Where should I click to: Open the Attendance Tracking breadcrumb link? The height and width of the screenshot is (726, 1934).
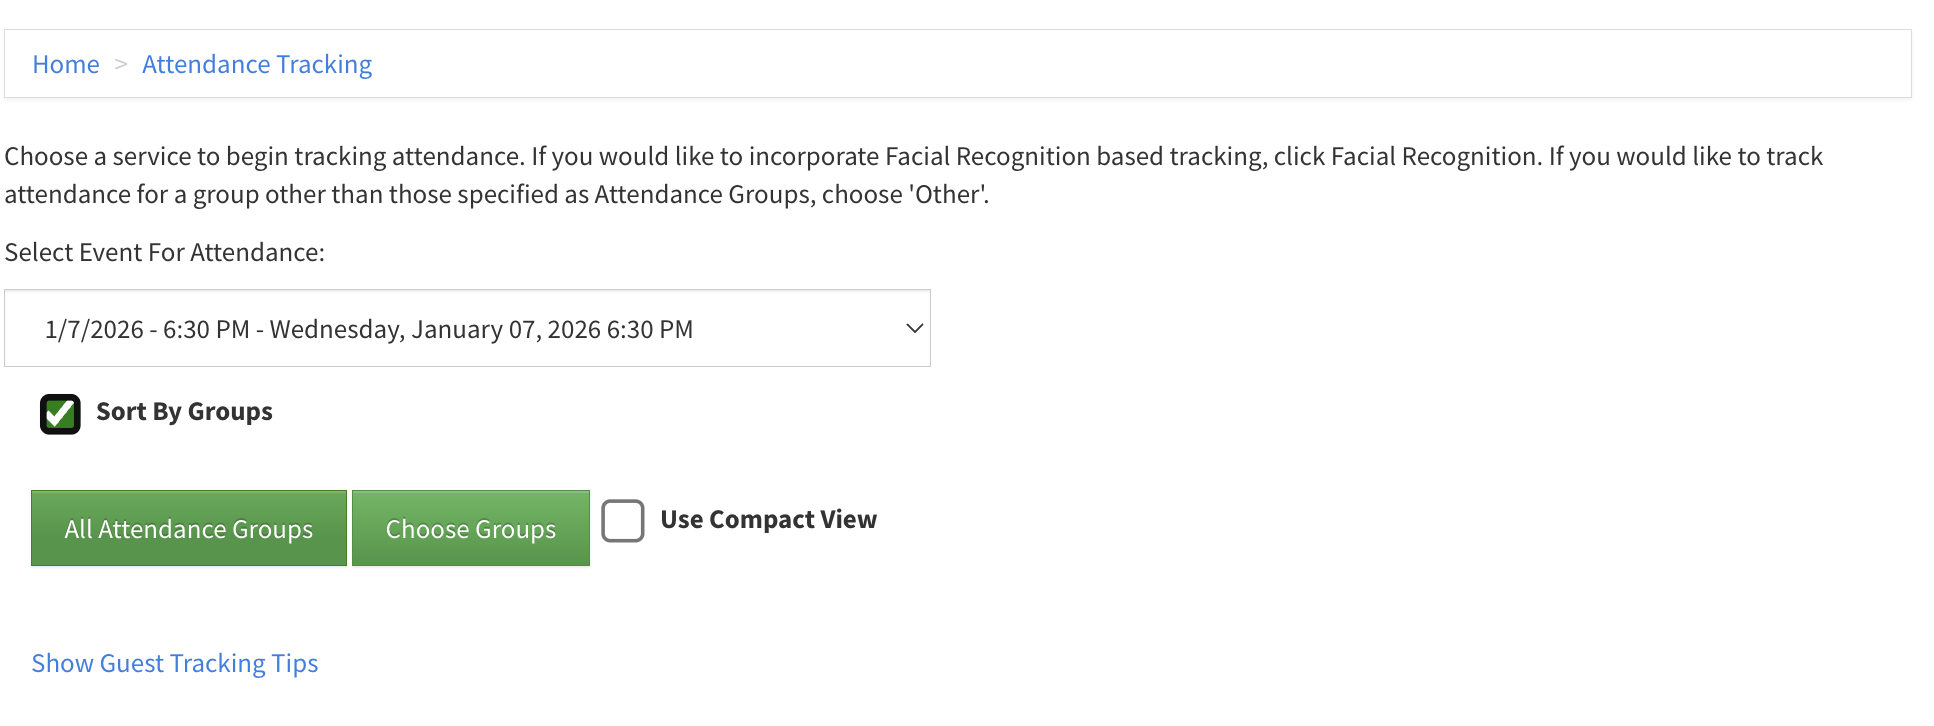tap(257, 64)
